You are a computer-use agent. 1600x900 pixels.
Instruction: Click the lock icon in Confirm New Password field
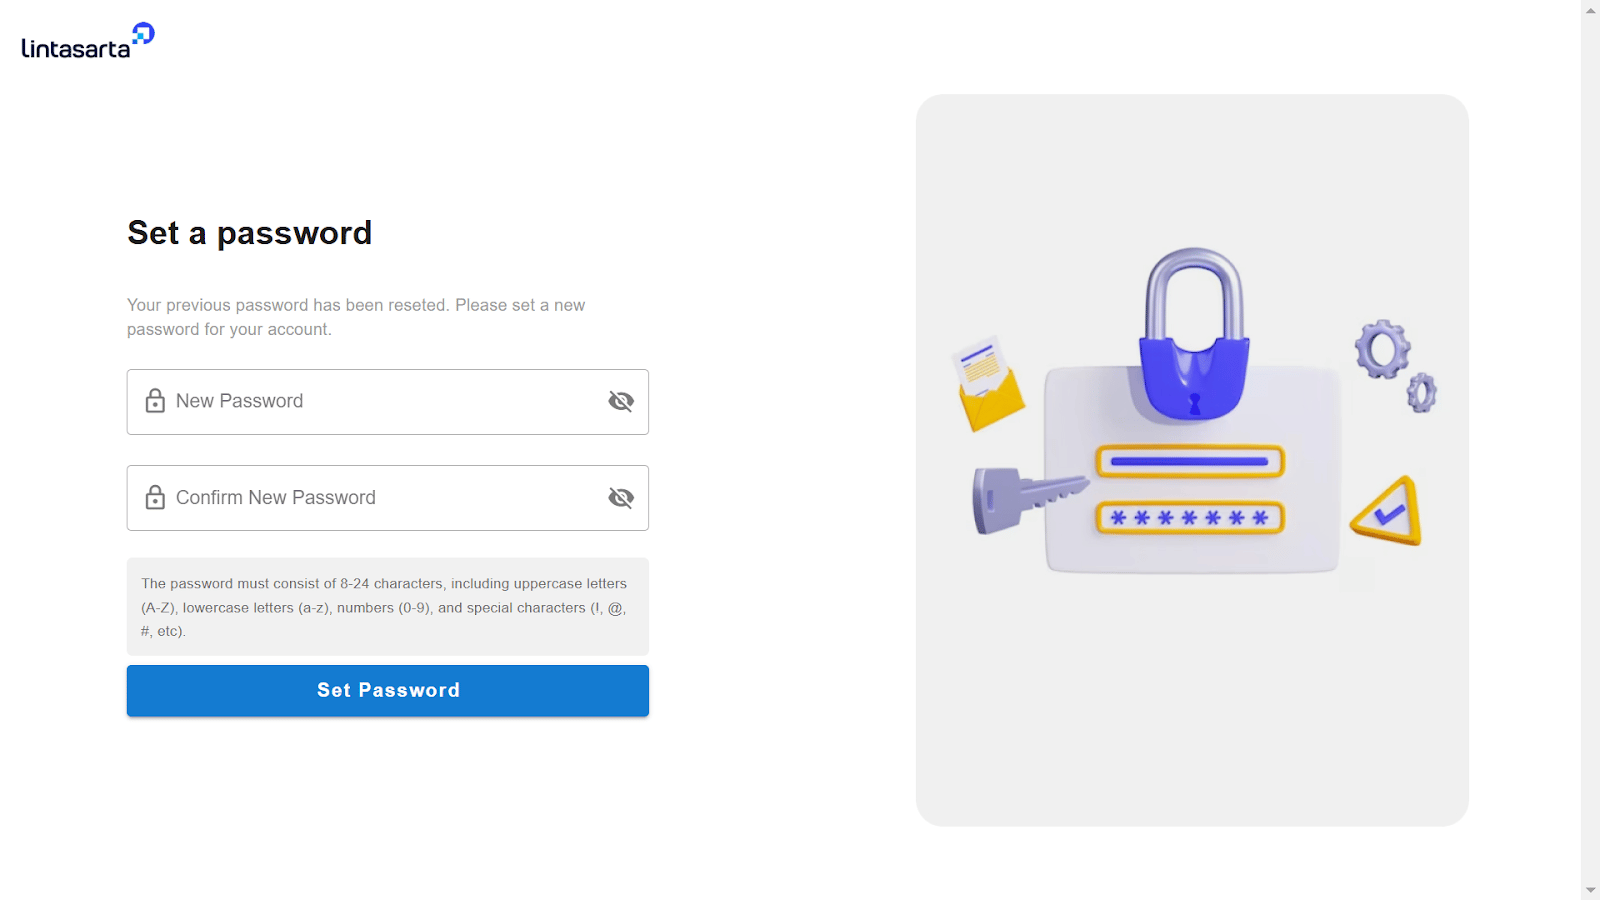point(155,497)
